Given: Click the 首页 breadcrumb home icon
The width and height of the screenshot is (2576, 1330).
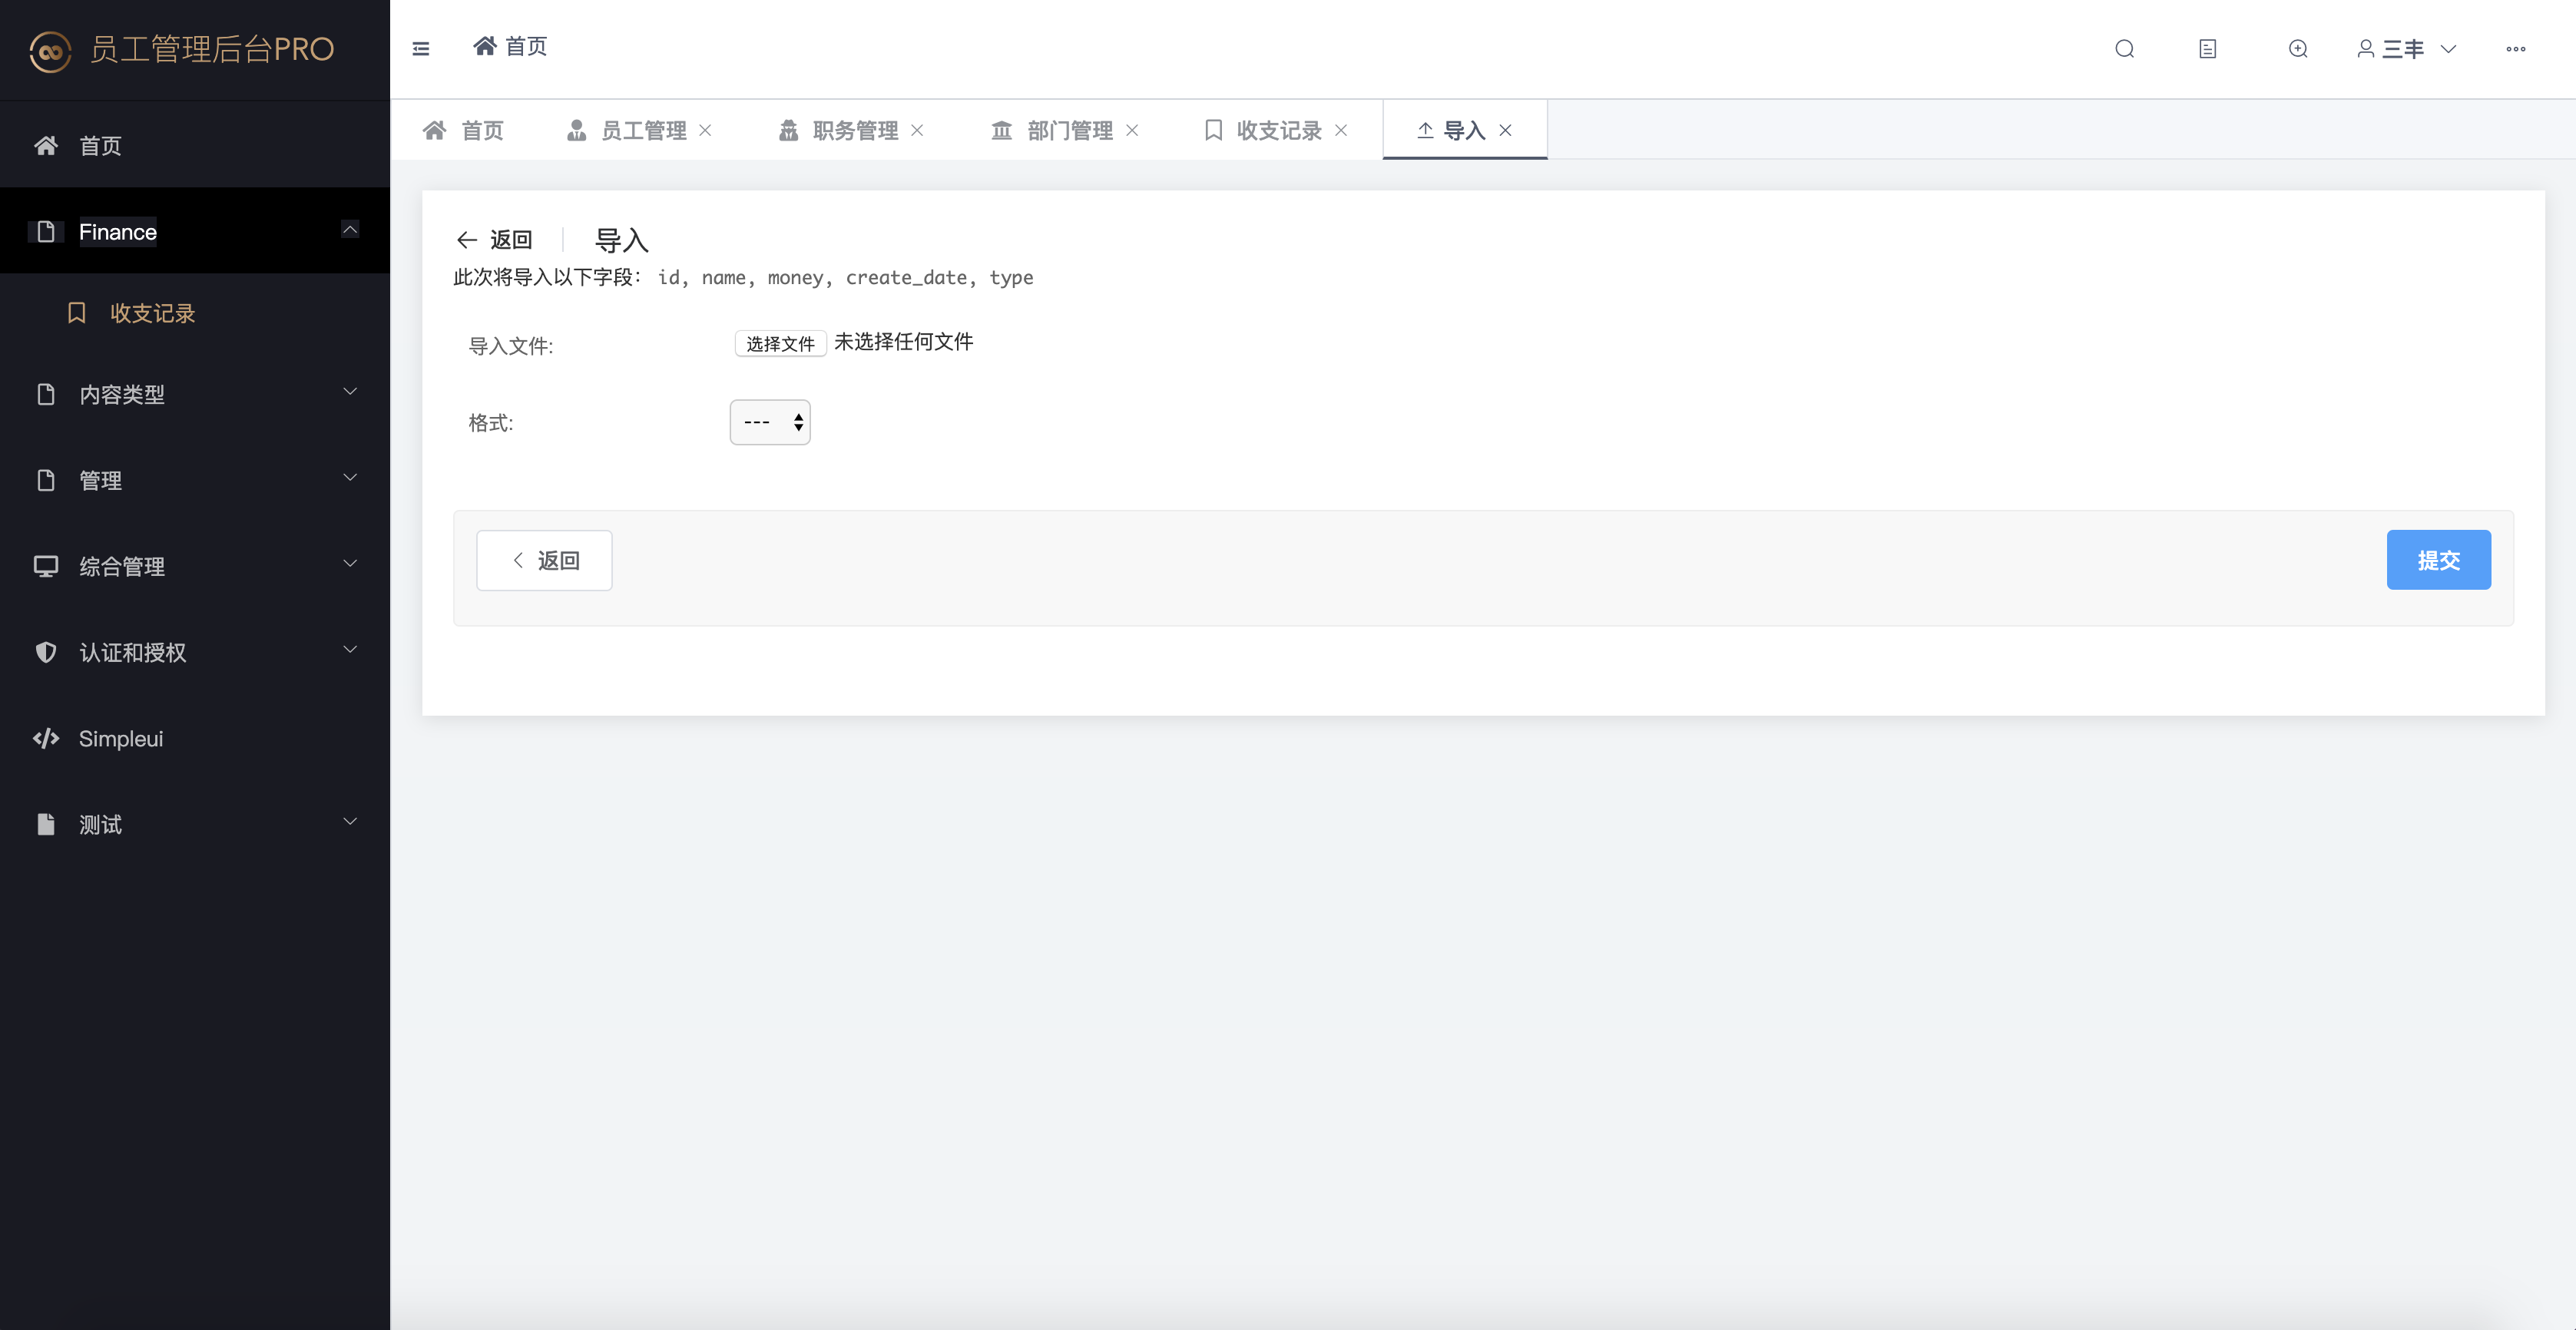Looking at the screenshot, I should (485, 46).
